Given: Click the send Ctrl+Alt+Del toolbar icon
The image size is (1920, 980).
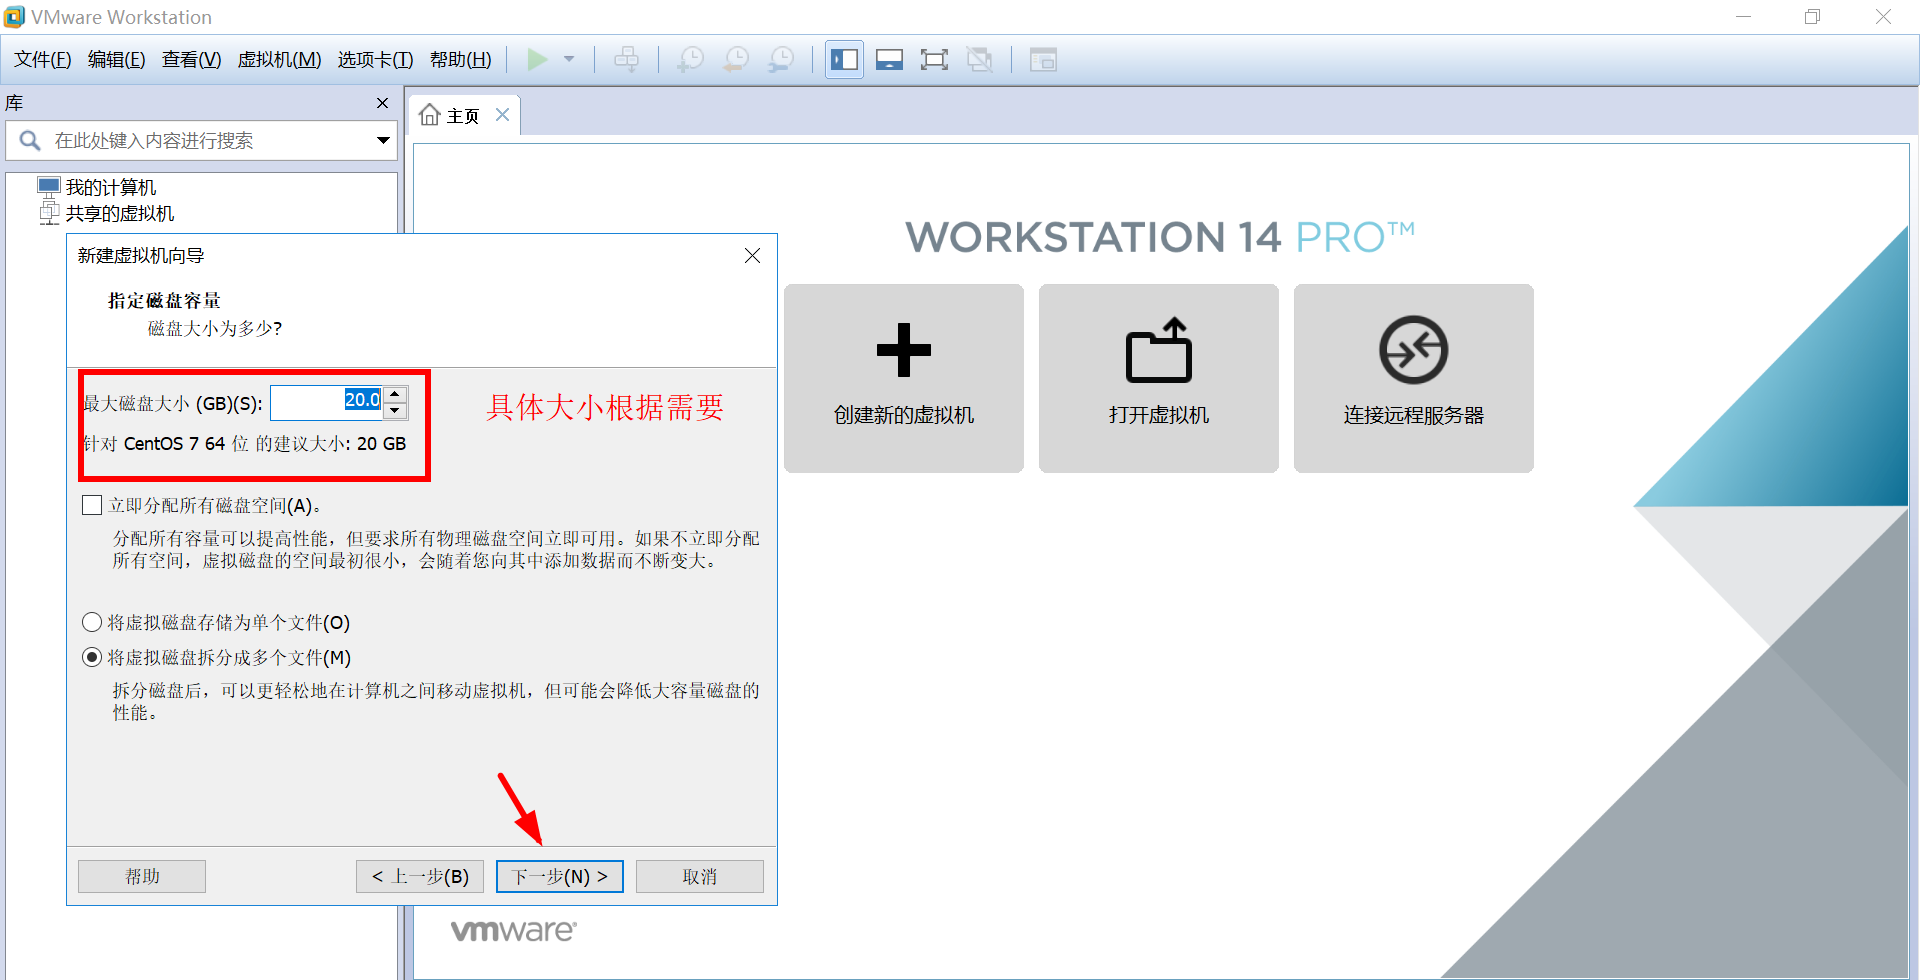Looking at the screenshot, I should pos(627,60).
